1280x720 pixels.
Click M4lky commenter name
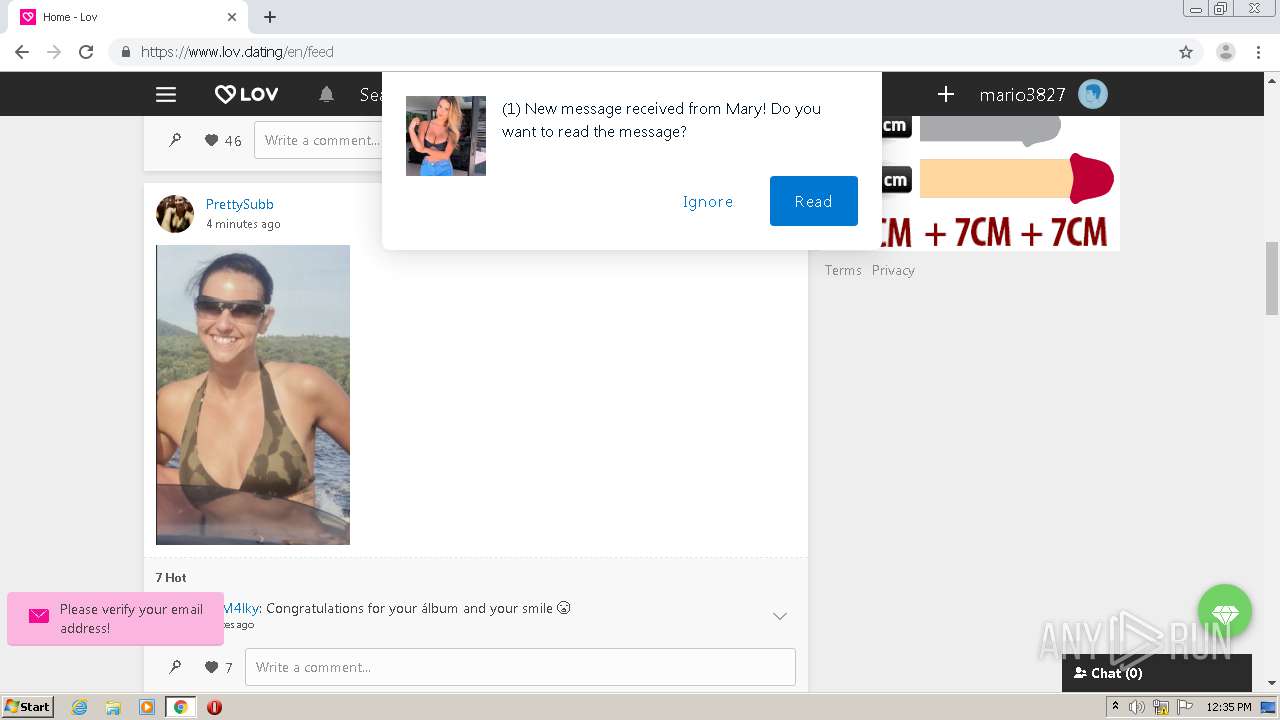pyautogui.click(x=241, y=608)
